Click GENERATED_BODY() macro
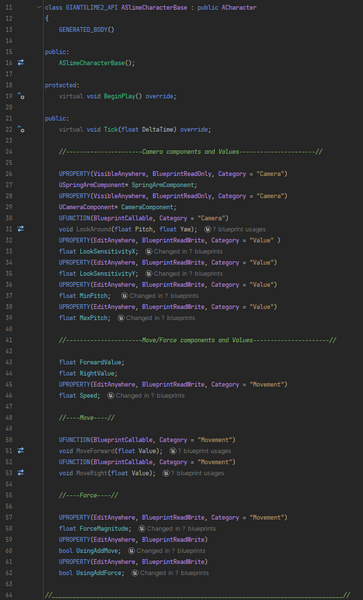This screenshot has width=363, height=600. pos(86,29)
